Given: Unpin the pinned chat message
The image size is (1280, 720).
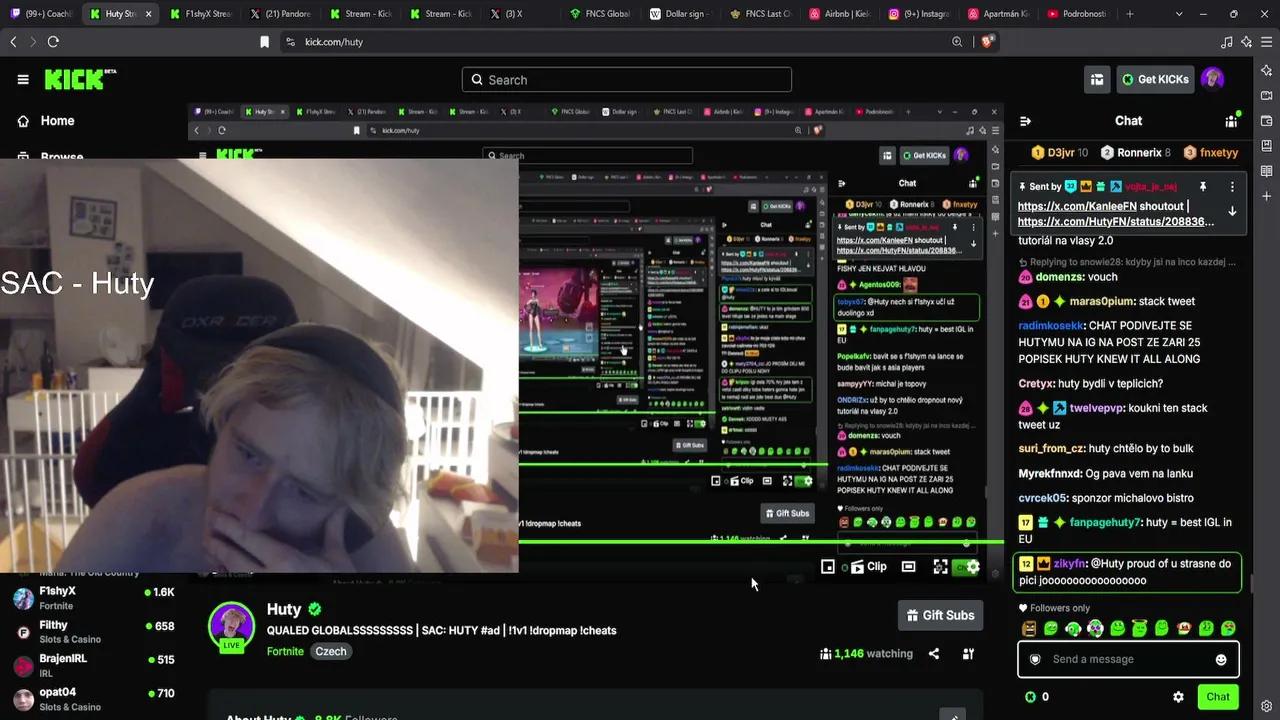Looking at the screenshot, I should (x=1203, y=187).
